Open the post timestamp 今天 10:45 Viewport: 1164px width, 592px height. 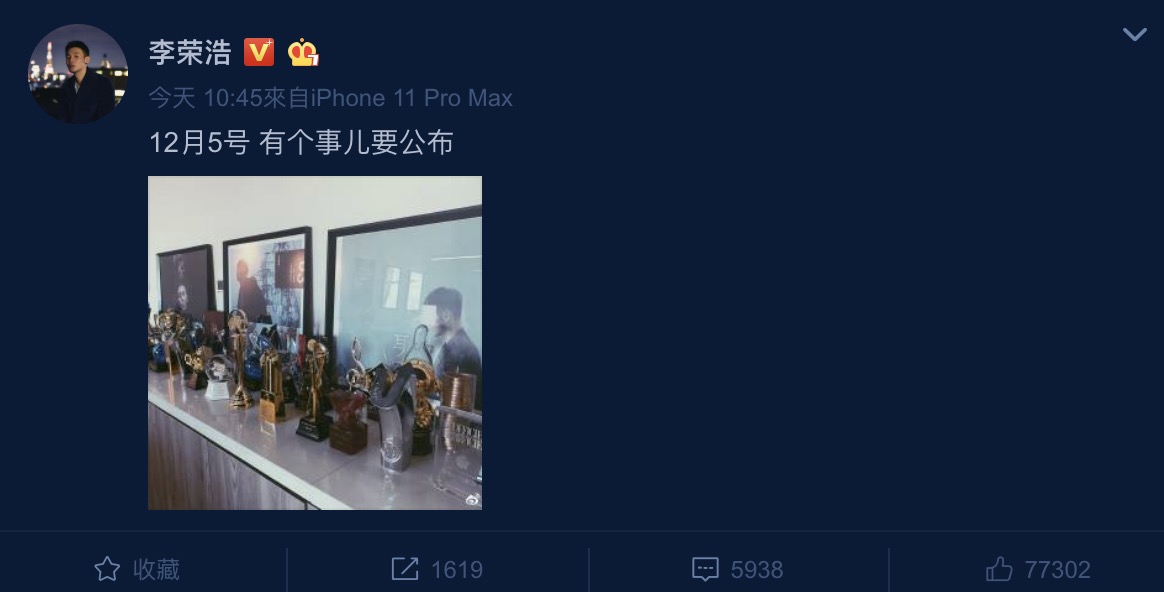pos(205,98)
